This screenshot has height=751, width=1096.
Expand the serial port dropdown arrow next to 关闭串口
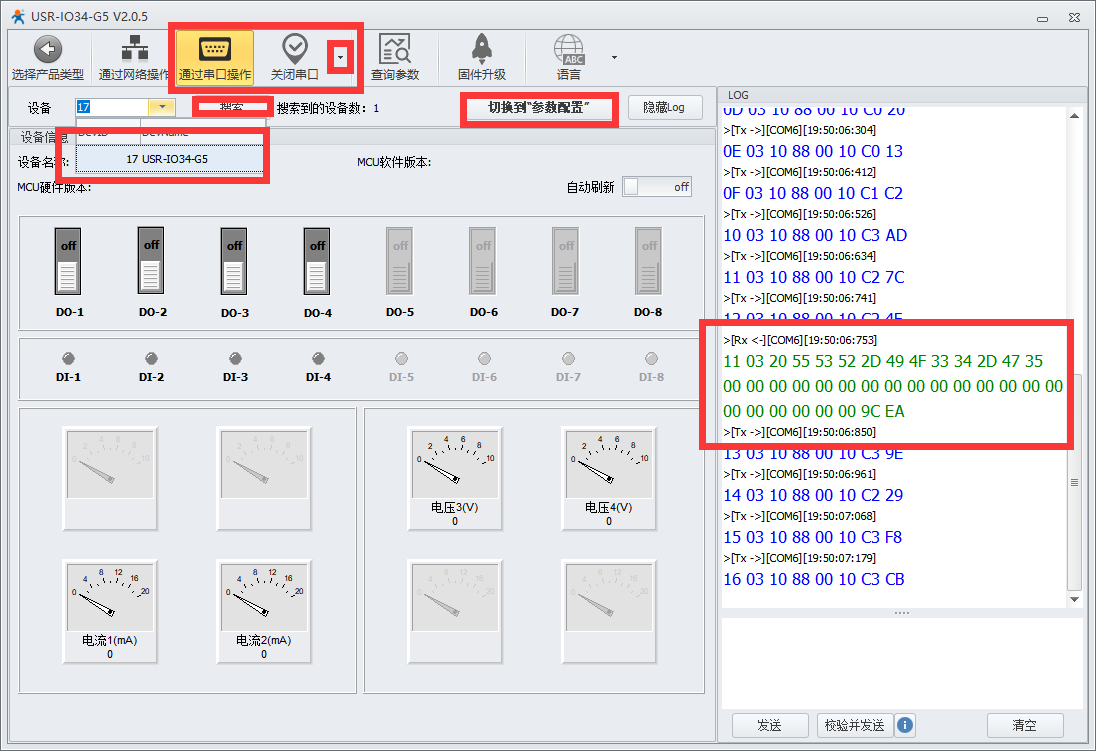(340, 57)
